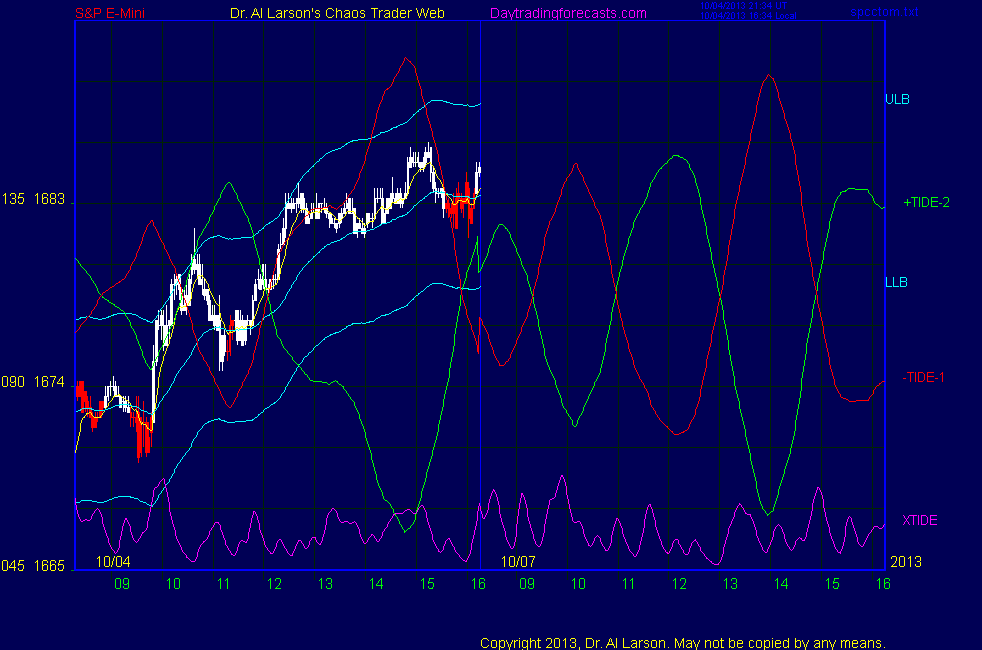Click the -TIDE-1 red legend label
Viewport: 982px width, 650px height.
pos(924,377)
